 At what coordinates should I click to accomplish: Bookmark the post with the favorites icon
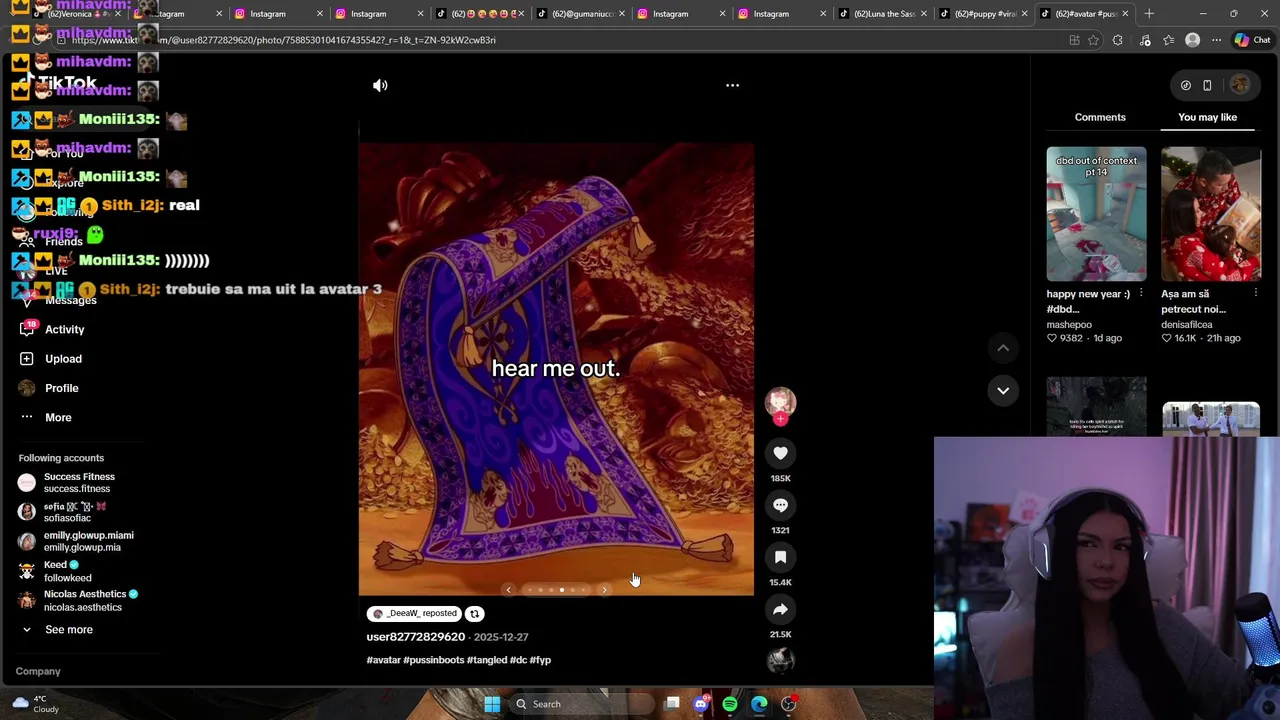[780, 557]
